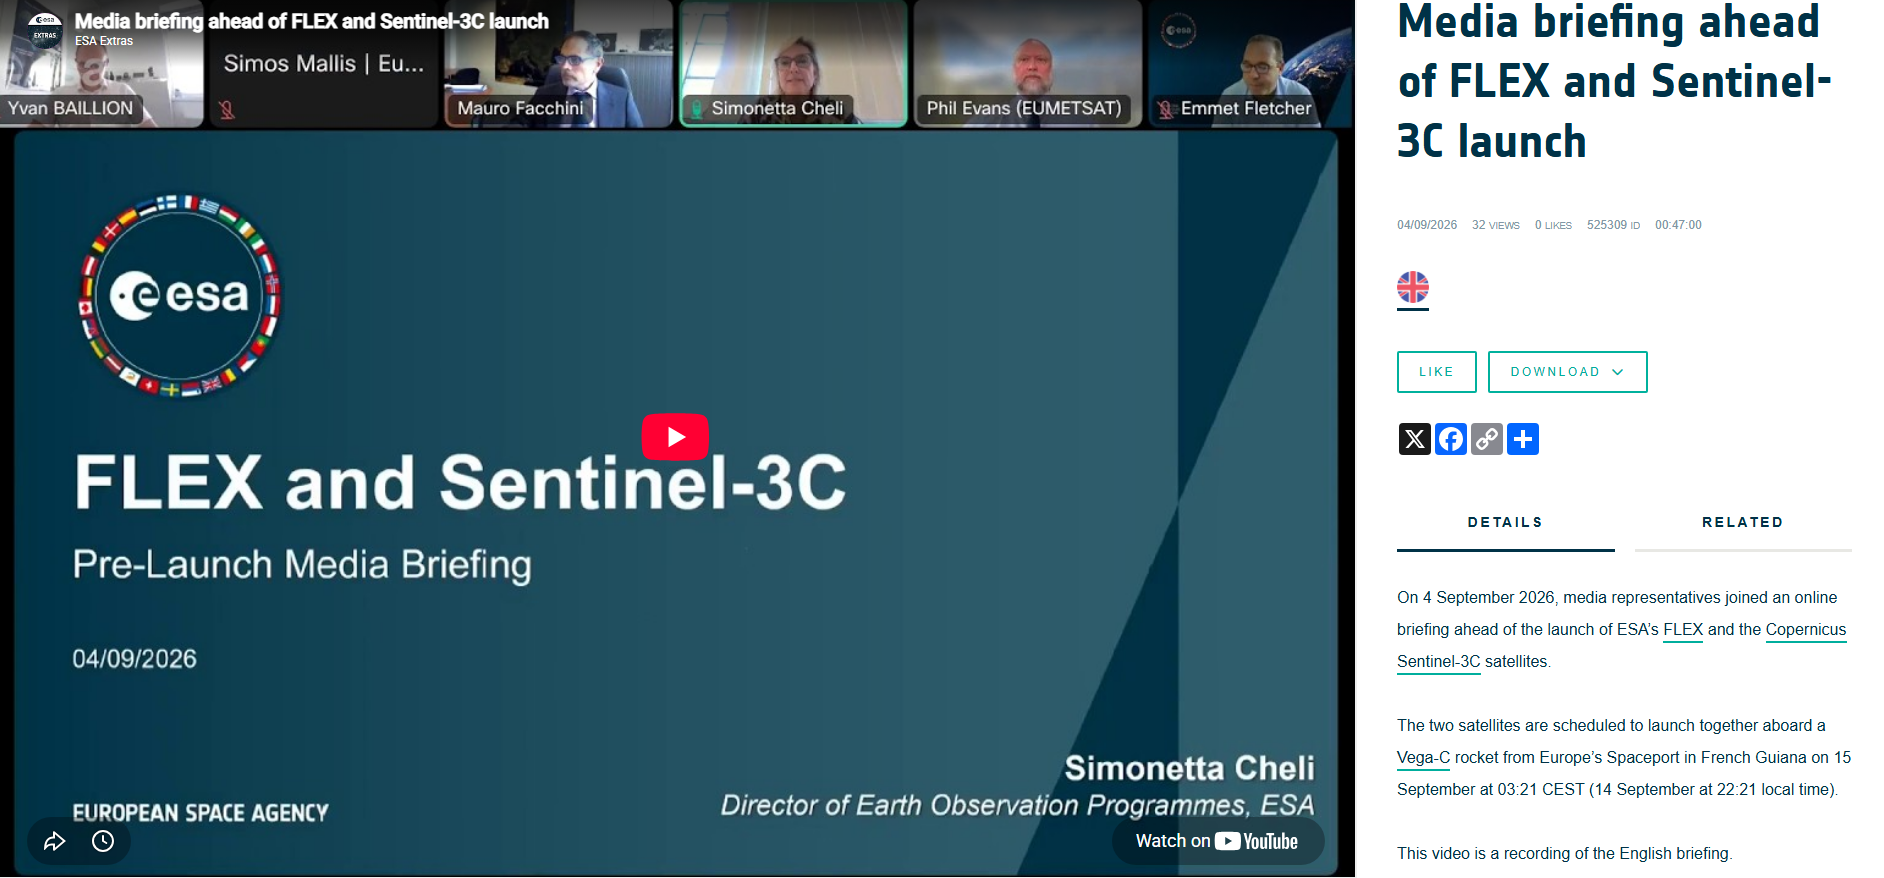Viewport: 1884px width, 878px height.
Task: Click the ESA Extras channel name
Action: point(104,41)
